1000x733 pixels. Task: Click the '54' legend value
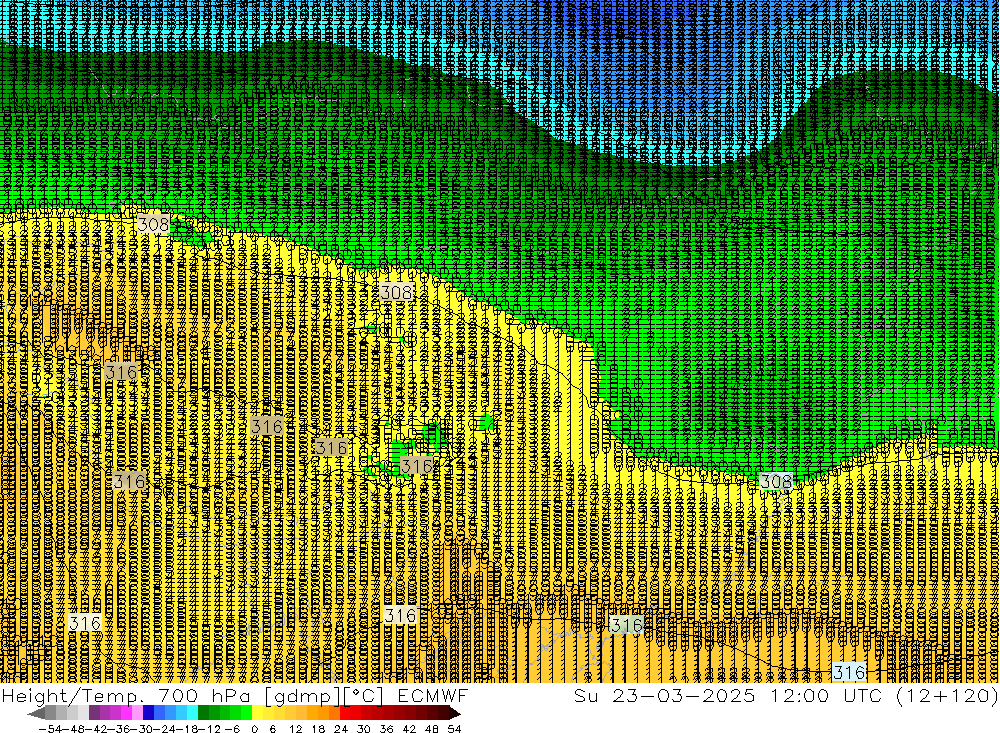pos(454,729)
